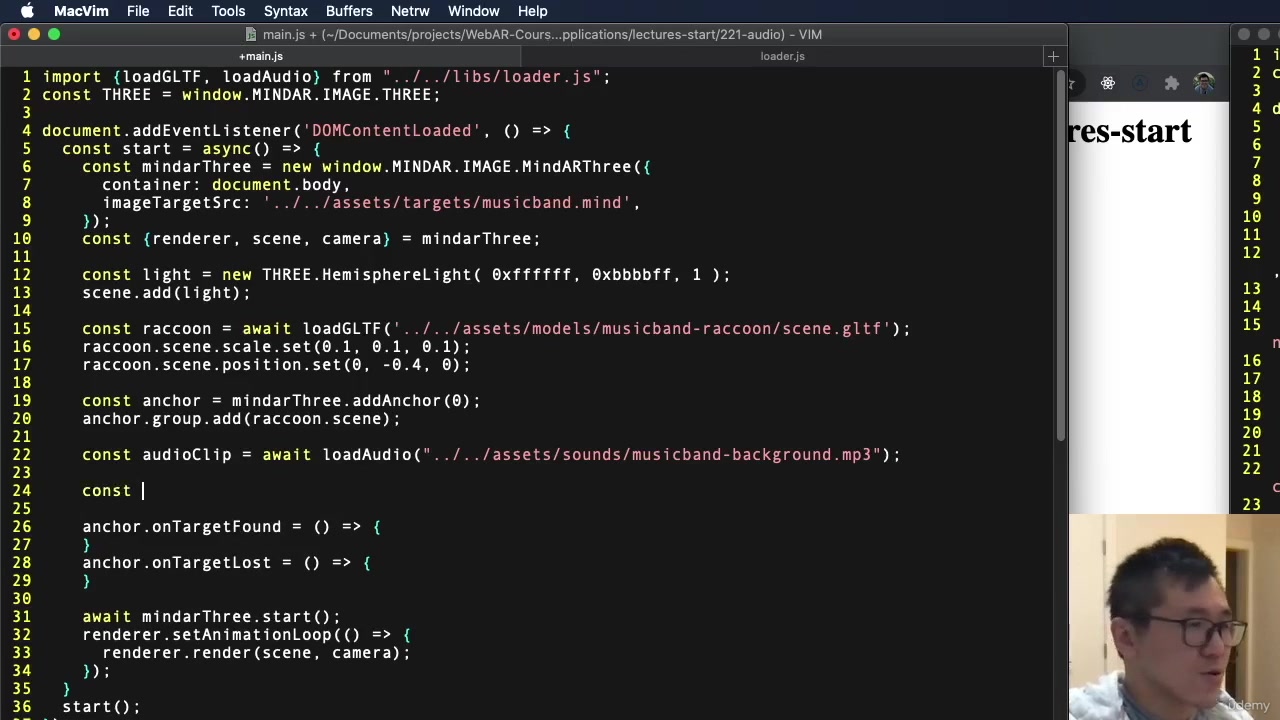
Task: Click the atom-shaped extension icon
Action: (x=1107, y=83)
